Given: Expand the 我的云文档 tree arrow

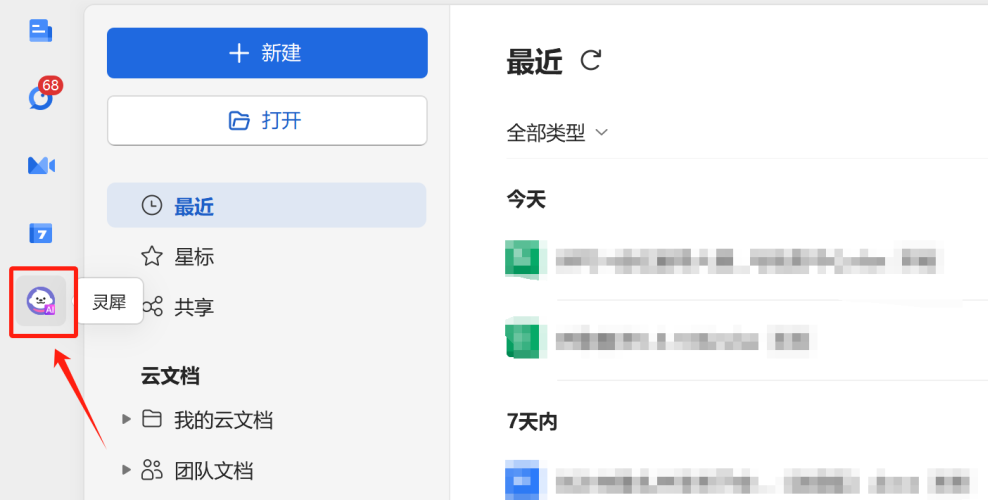Looking at the screenshot, I should 126,419.
